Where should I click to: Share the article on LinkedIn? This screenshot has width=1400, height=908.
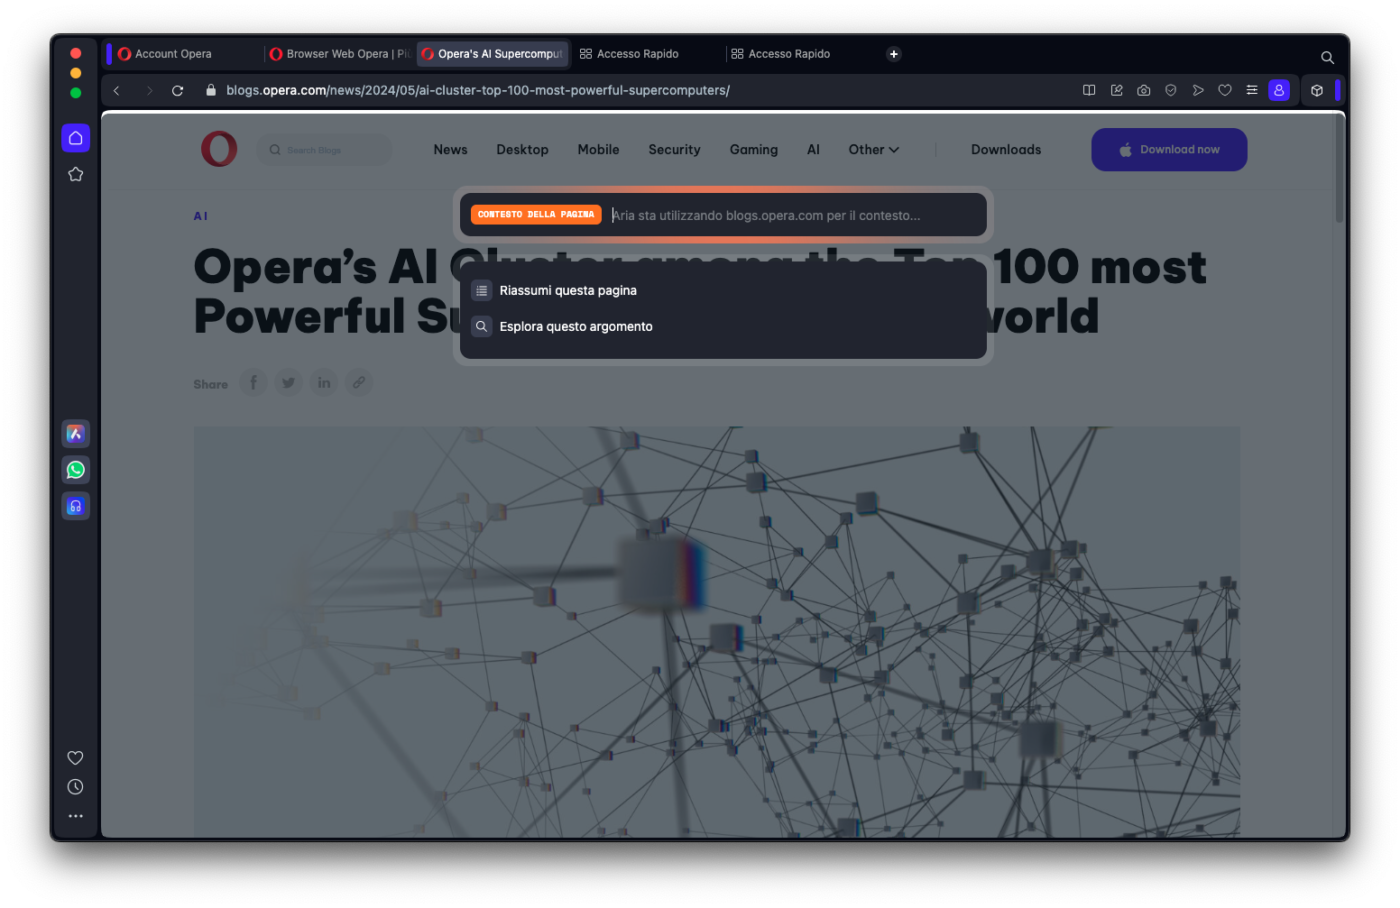tap(324, 383)
